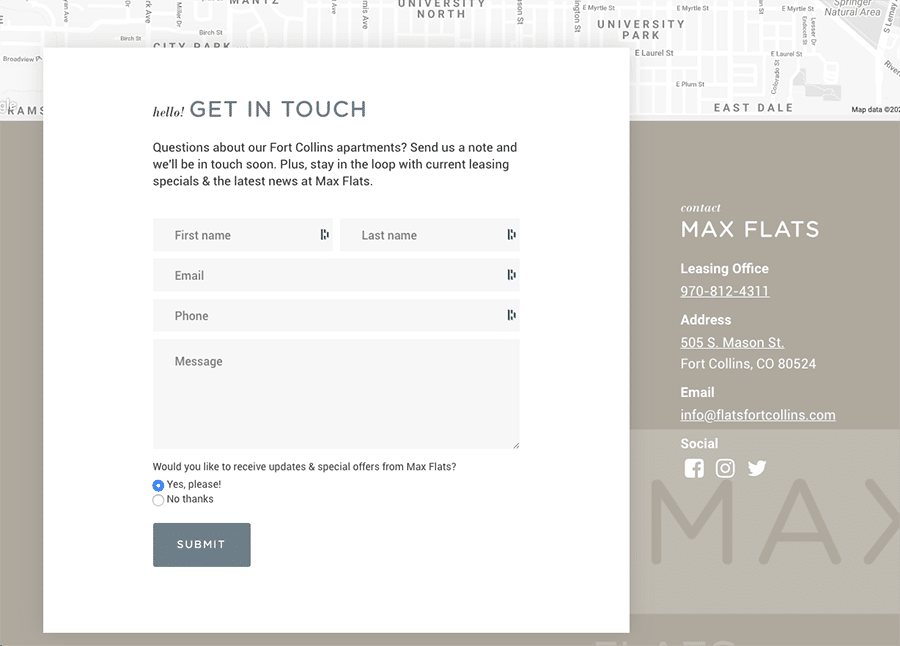Submit the contact form
The width and height of the screenshot is (900, 646).
point(201,544)
